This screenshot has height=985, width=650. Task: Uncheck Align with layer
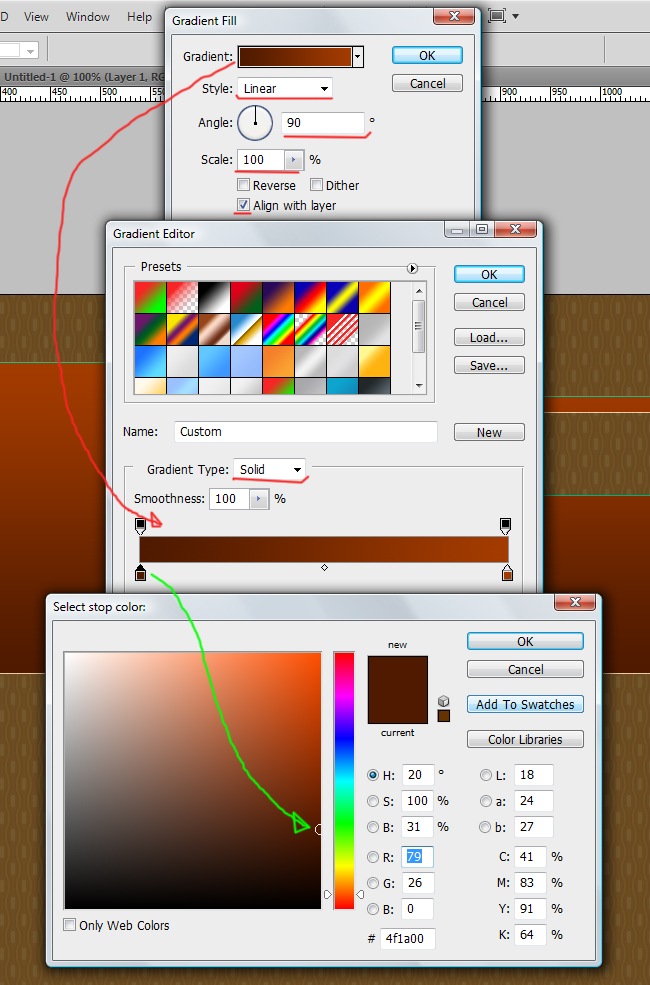[x=243, y=205]
